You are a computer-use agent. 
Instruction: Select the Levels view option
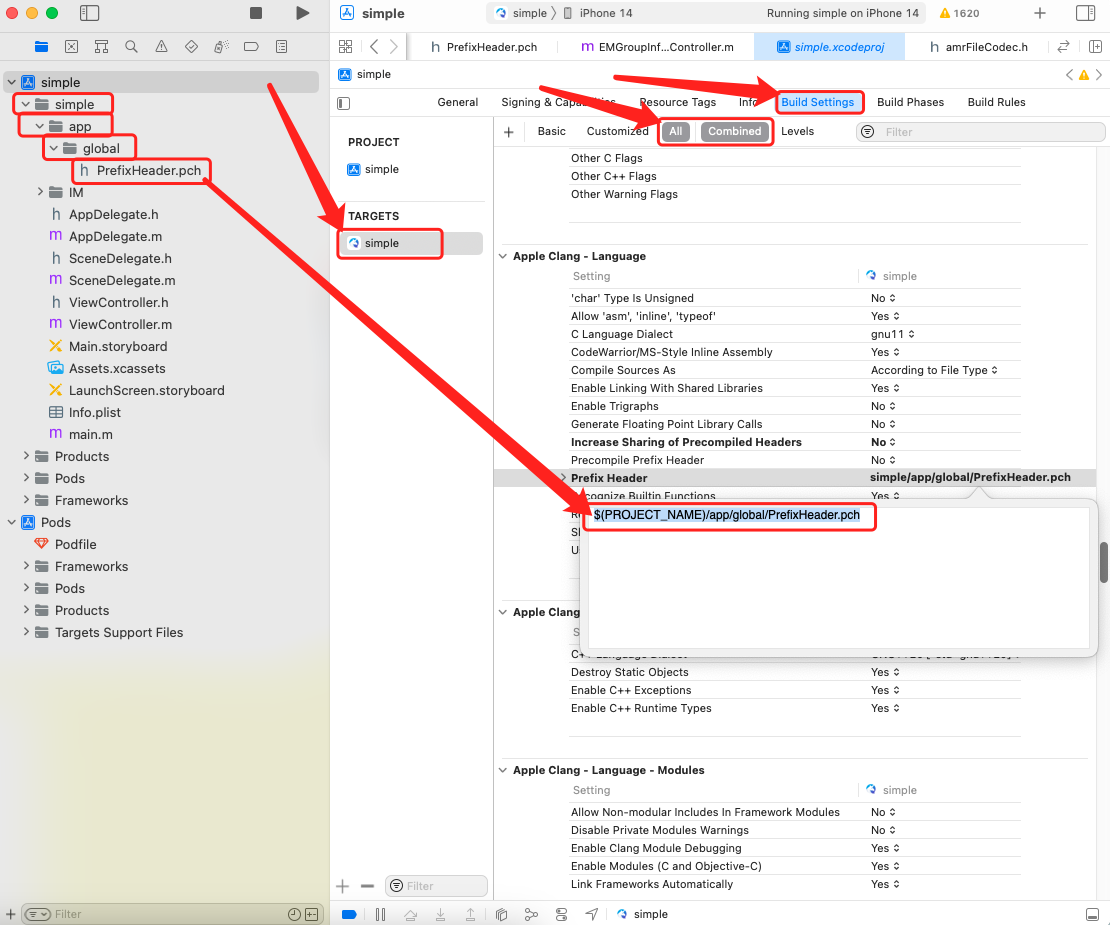click(797, 131)
